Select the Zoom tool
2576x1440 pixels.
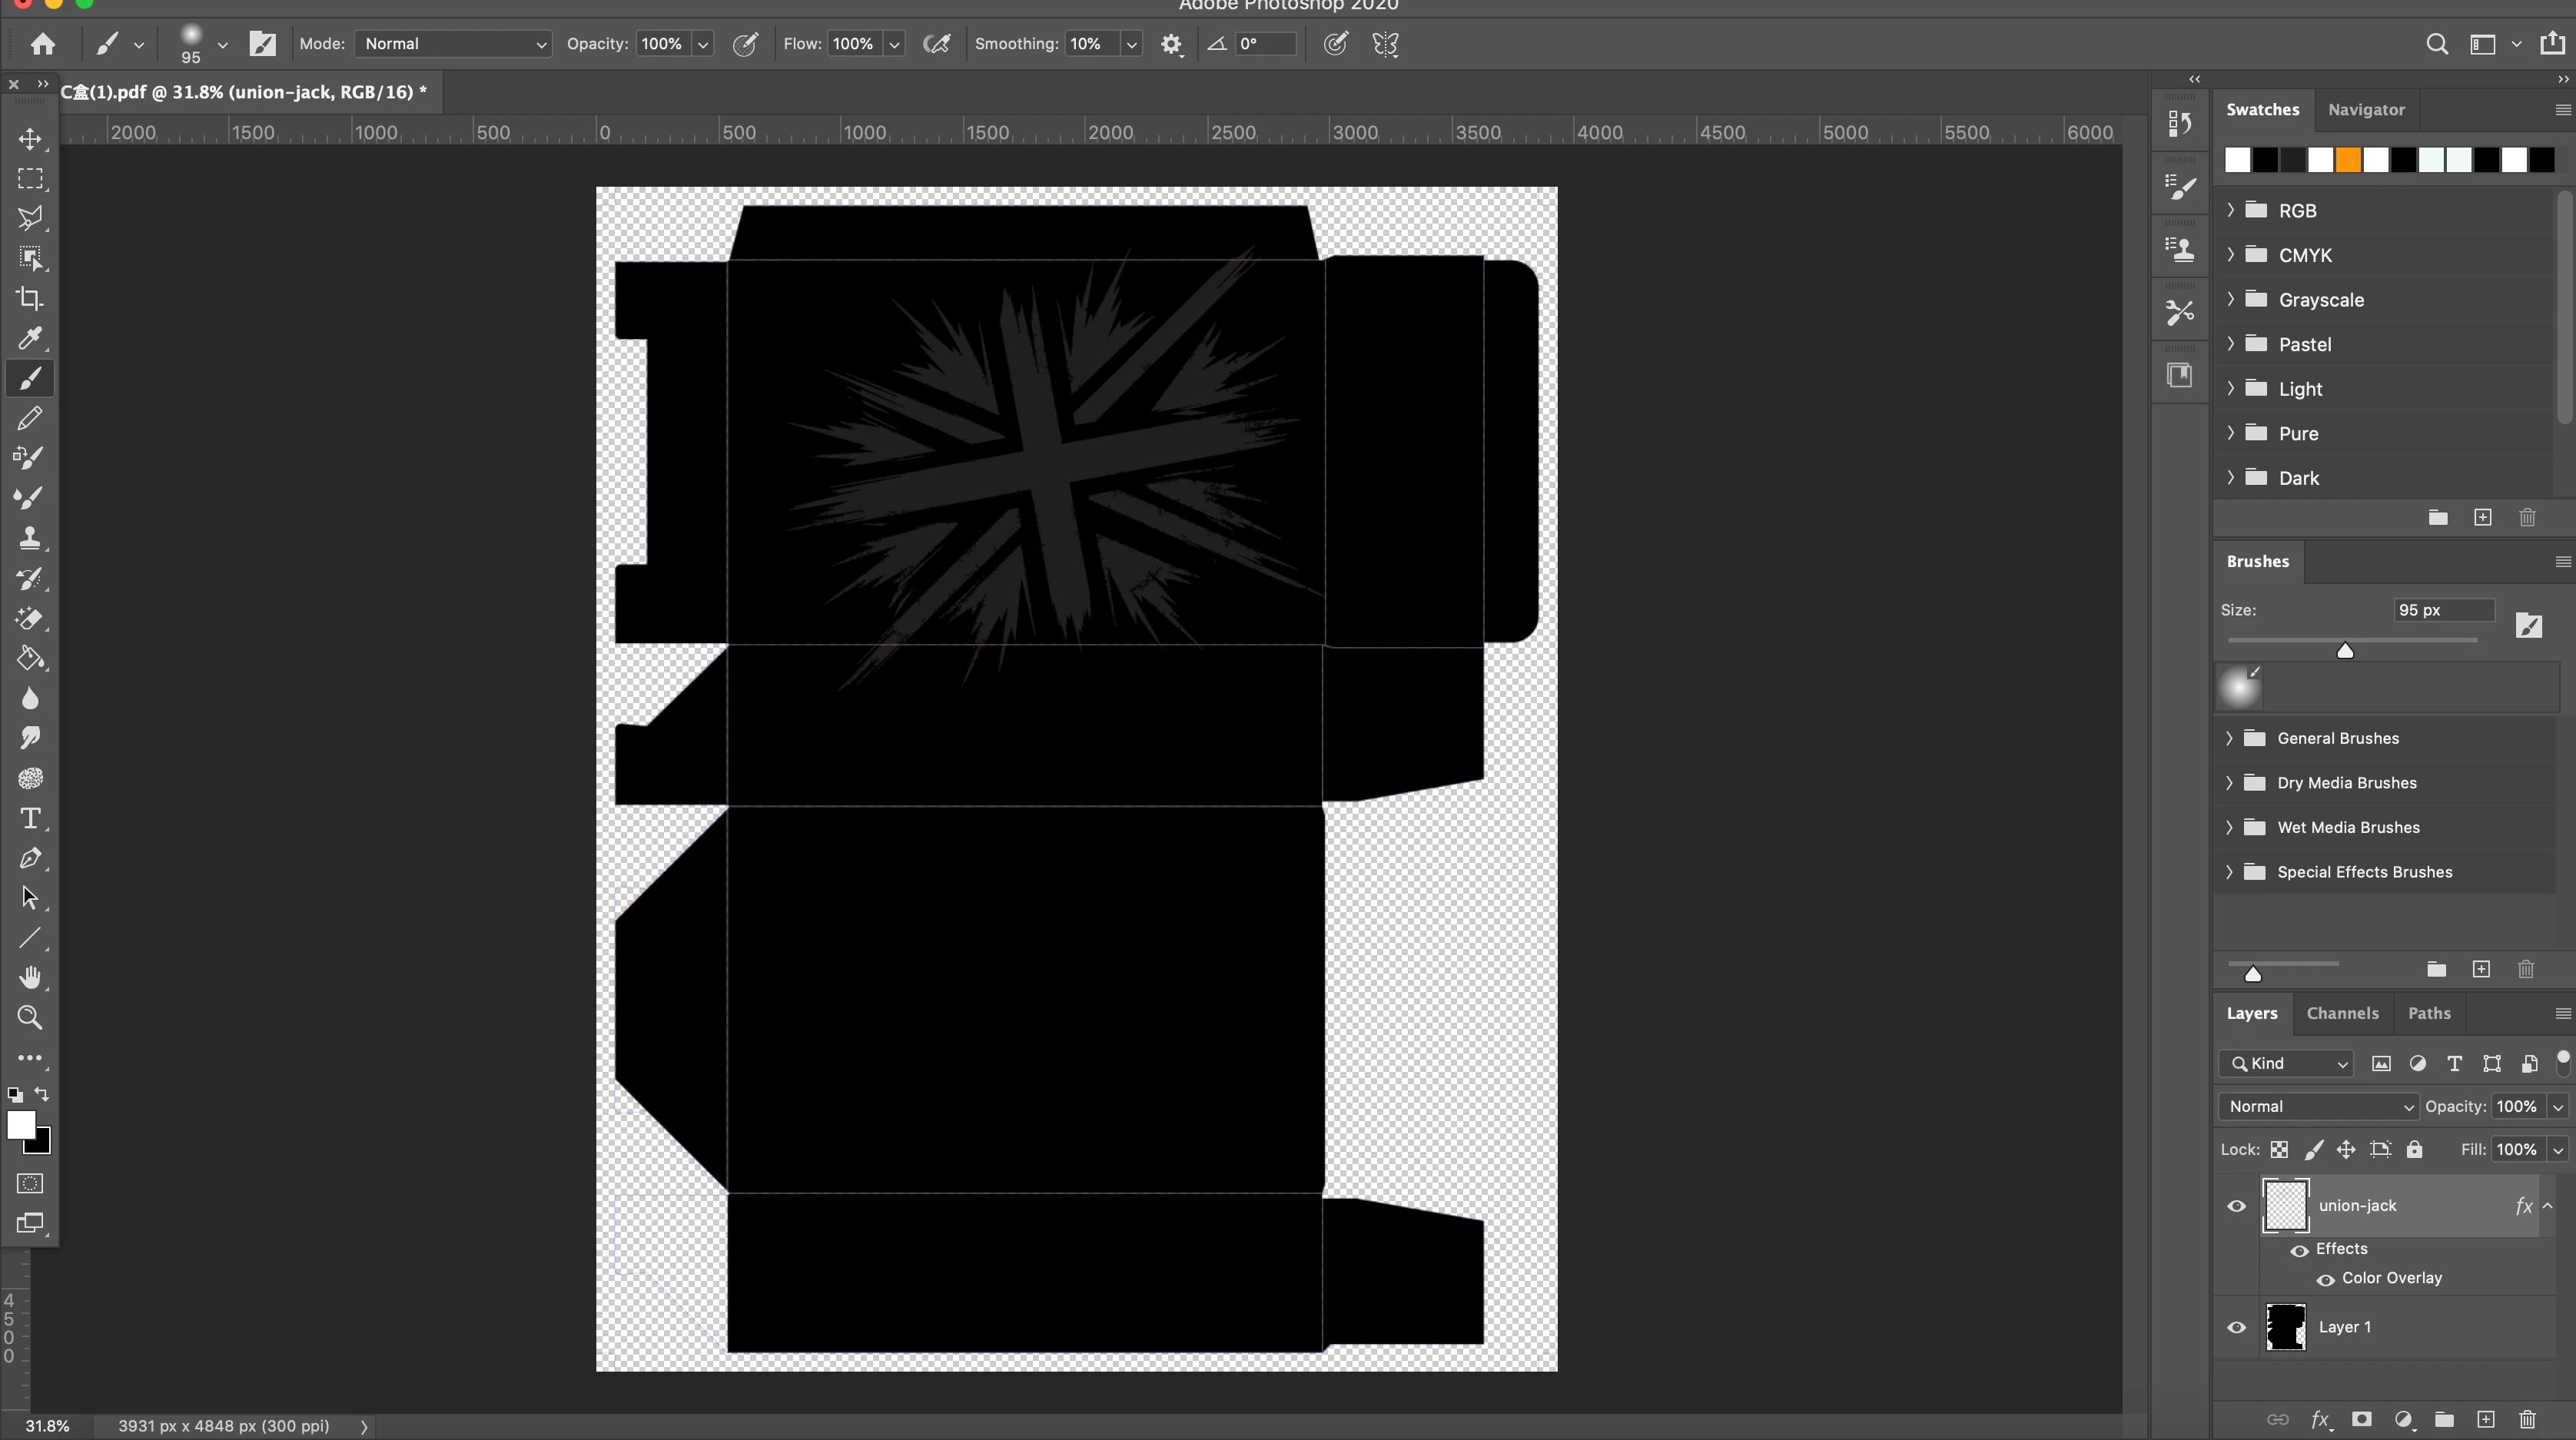point(30,1017)
